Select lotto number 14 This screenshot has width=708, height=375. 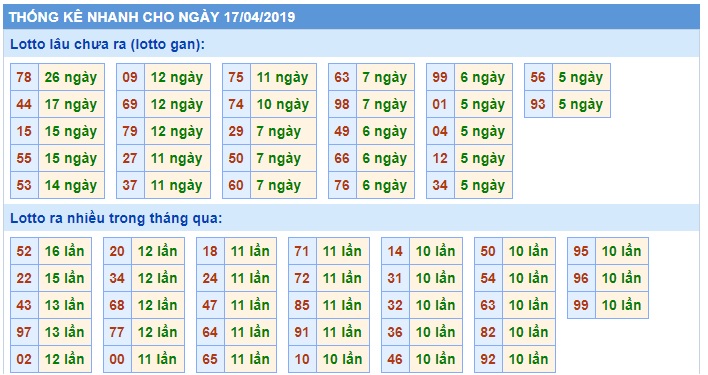(395, 251)
